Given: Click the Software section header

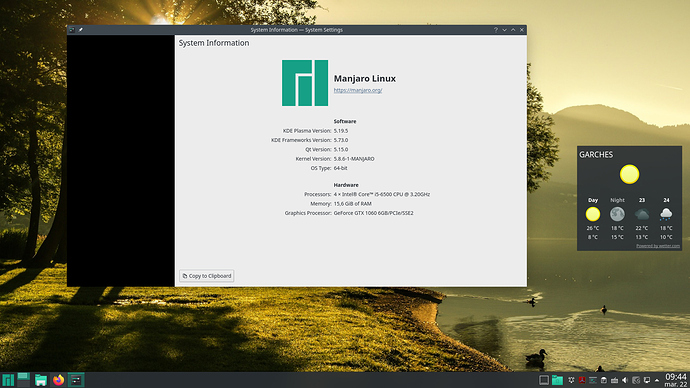Looking at the screenshot, I should click(345, 121).
